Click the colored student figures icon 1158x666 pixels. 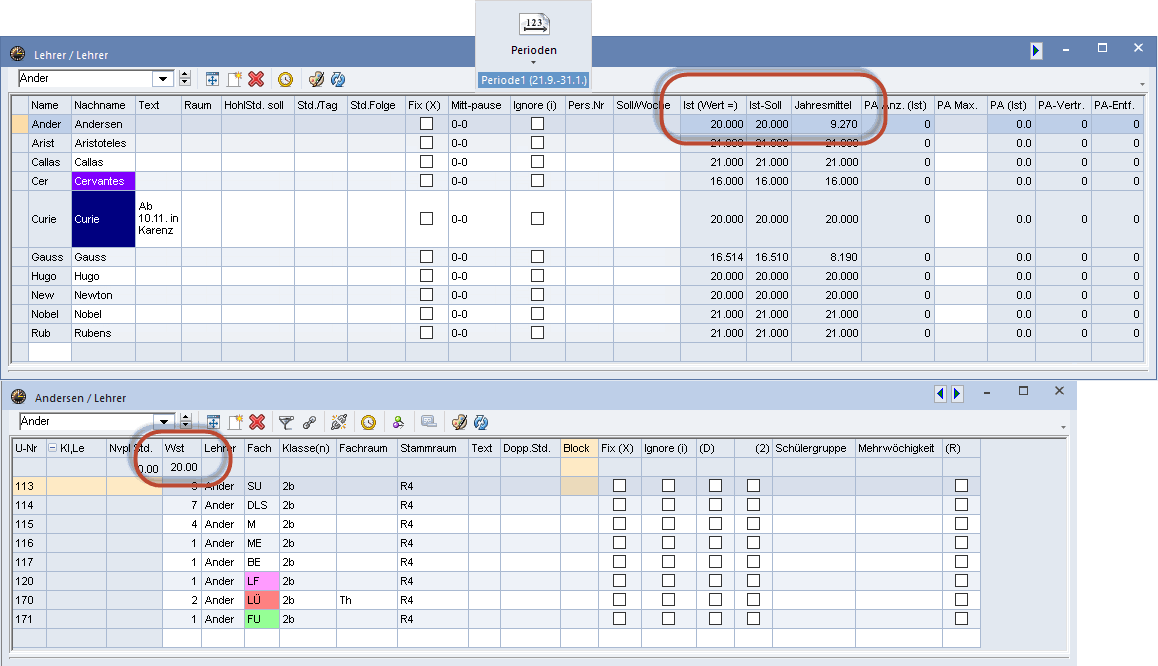(x=398, y=422)
